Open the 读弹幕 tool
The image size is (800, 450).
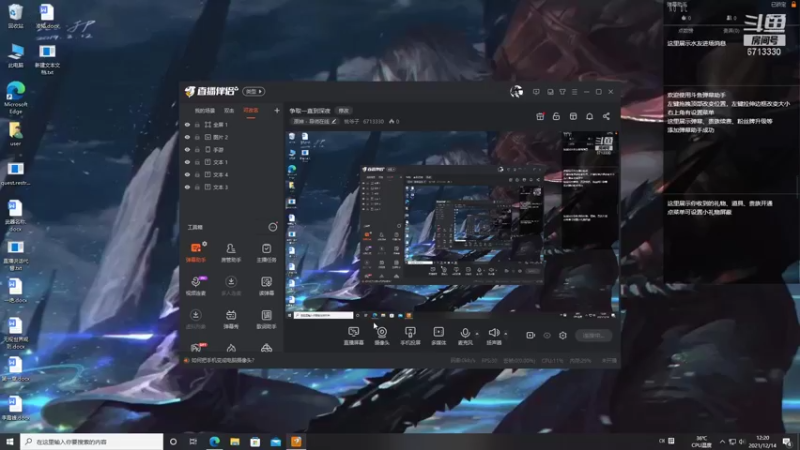[266, 286]
